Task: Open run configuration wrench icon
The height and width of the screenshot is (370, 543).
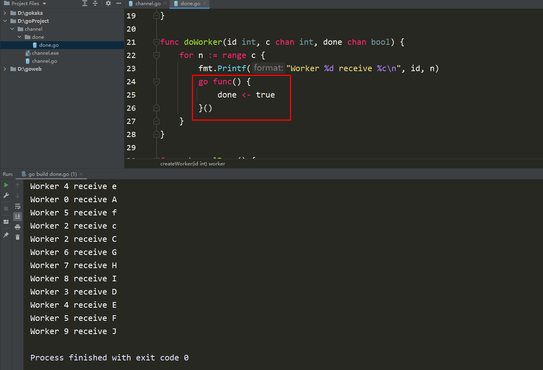Action: pyautogui.click(x=6, y=196)
